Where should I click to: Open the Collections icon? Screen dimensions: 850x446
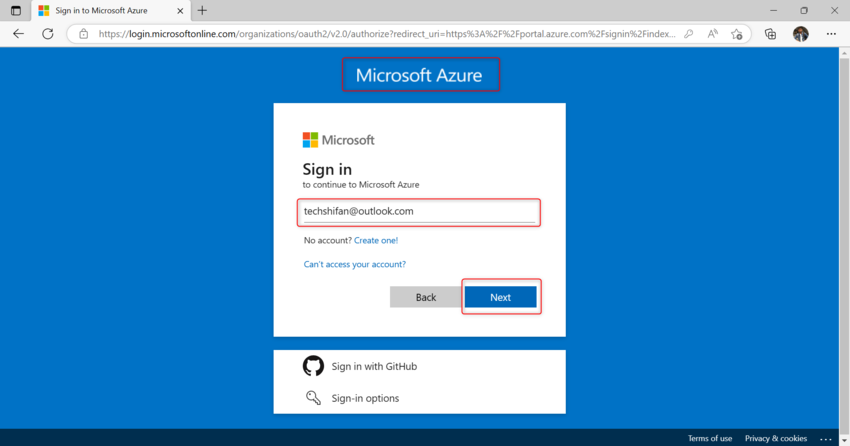point(770,34)
